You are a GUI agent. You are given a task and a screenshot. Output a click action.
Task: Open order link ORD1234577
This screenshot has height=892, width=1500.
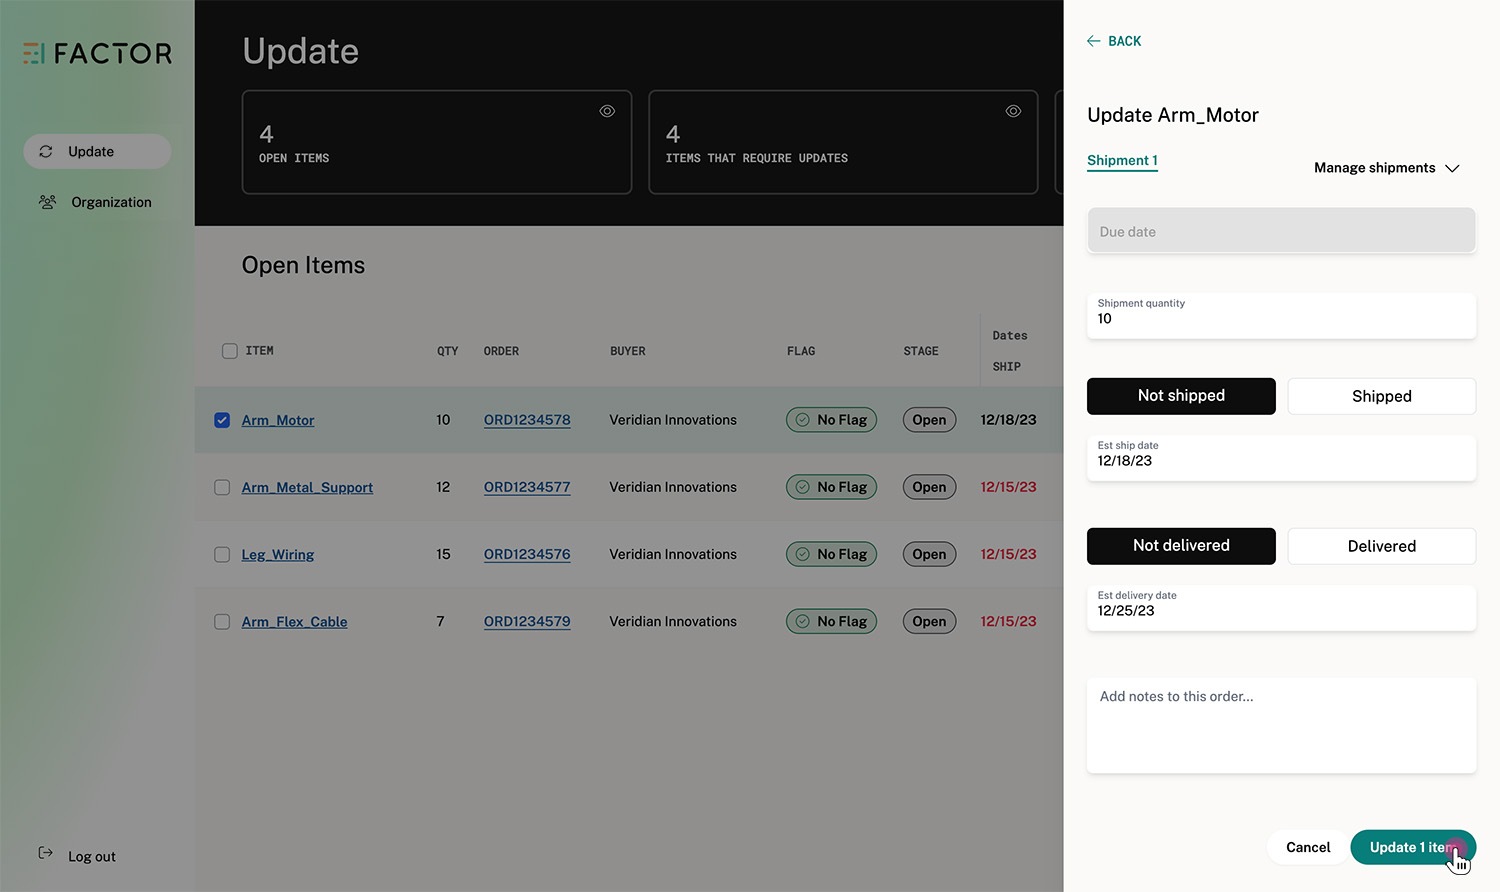pos(527,487)
